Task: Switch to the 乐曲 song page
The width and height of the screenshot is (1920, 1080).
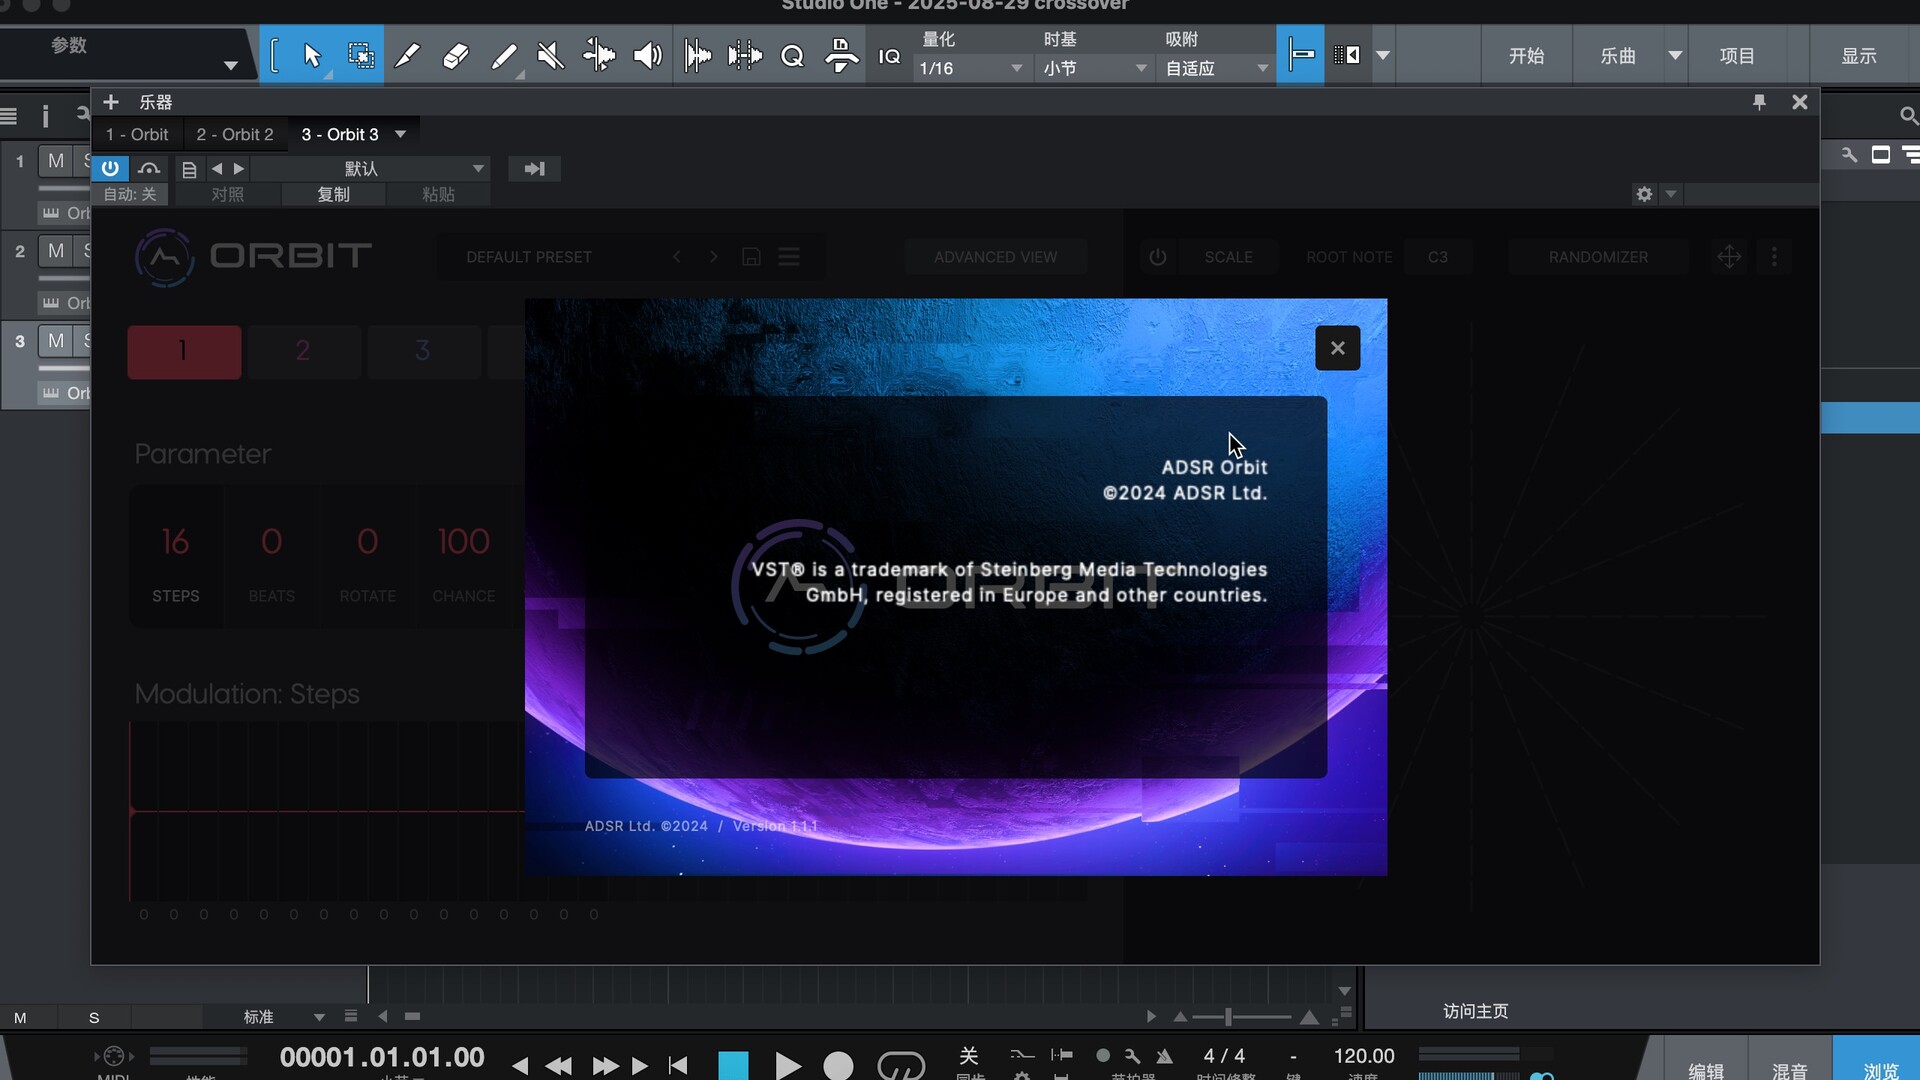Action: click(x=1617, y=56)
